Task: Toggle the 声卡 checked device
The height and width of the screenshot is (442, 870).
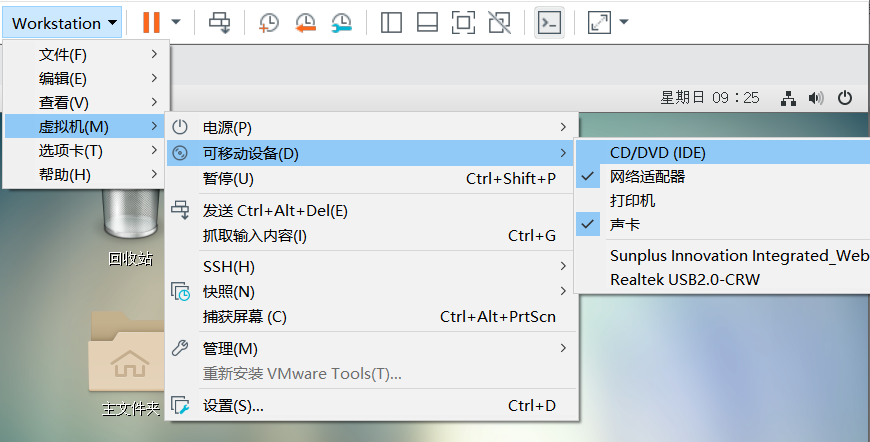Action: tap(723, 224)
